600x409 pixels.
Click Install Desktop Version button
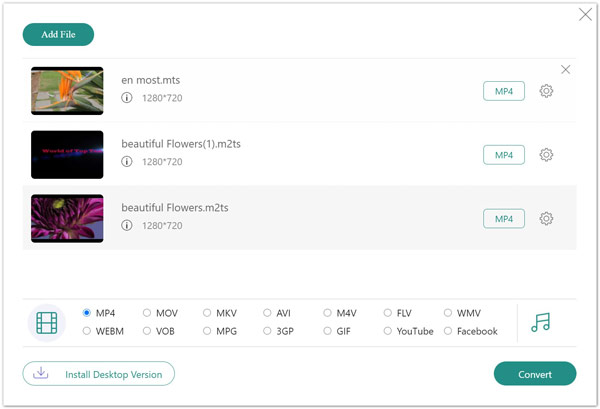[99, 374]
